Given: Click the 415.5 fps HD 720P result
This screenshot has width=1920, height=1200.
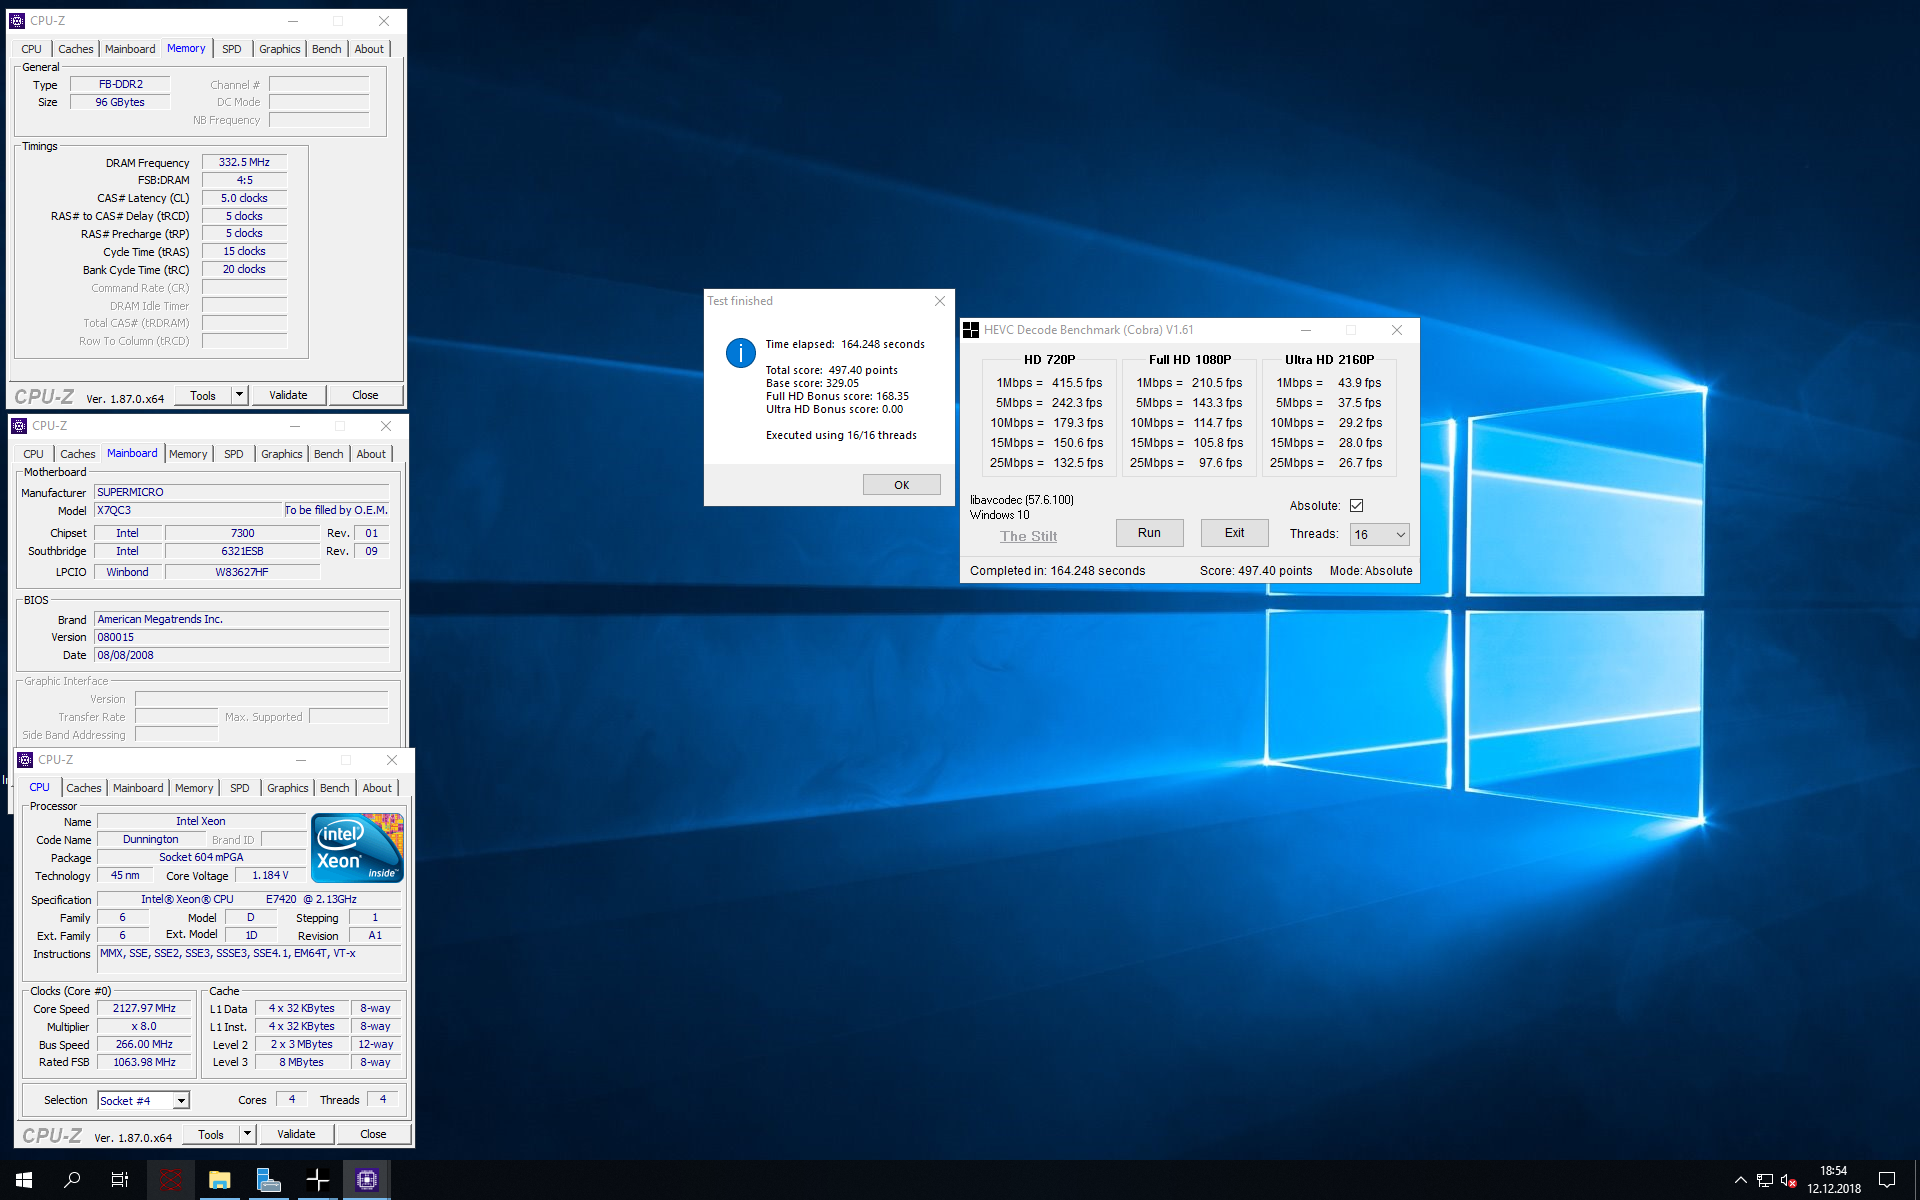Looking at the screenshot, I should pyautogui.click(x=1077, y=383).
